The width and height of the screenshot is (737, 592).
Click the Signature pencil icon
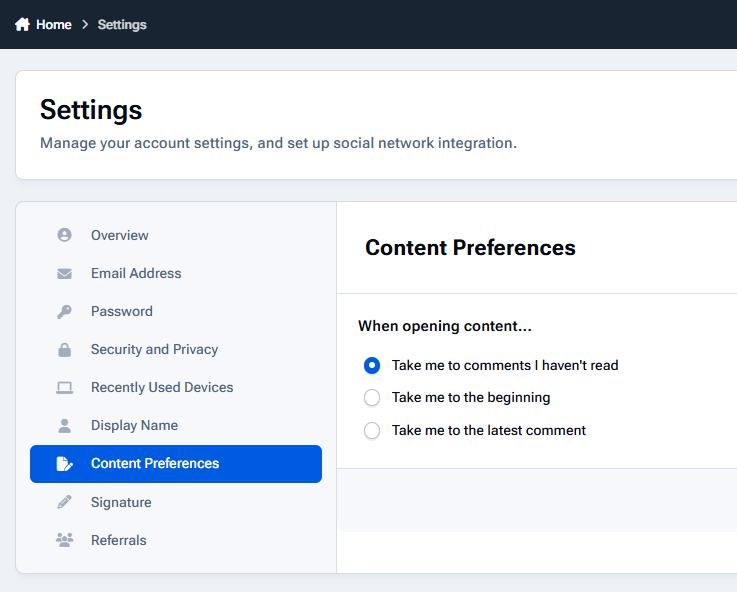pos(64,502)
